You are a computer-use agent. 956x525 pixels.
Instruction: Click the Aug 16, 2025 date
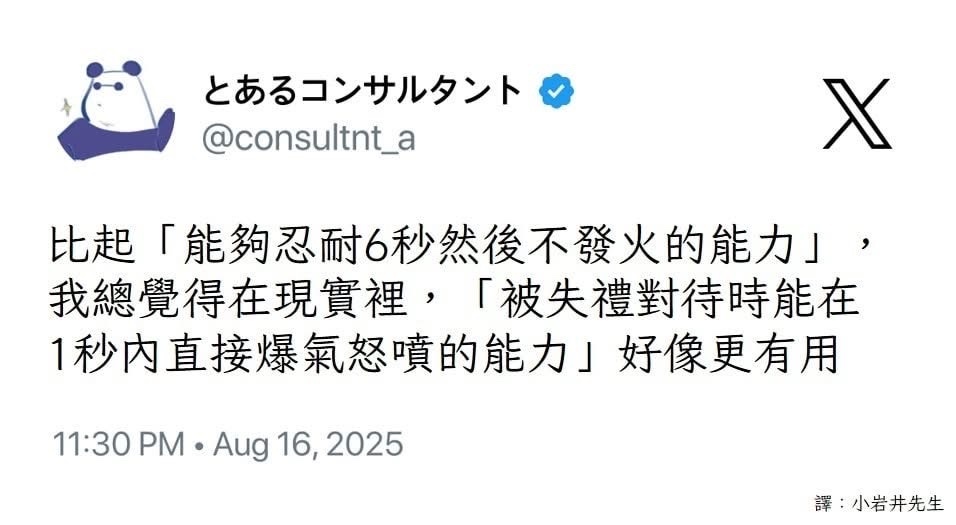[x=308, y=444]
